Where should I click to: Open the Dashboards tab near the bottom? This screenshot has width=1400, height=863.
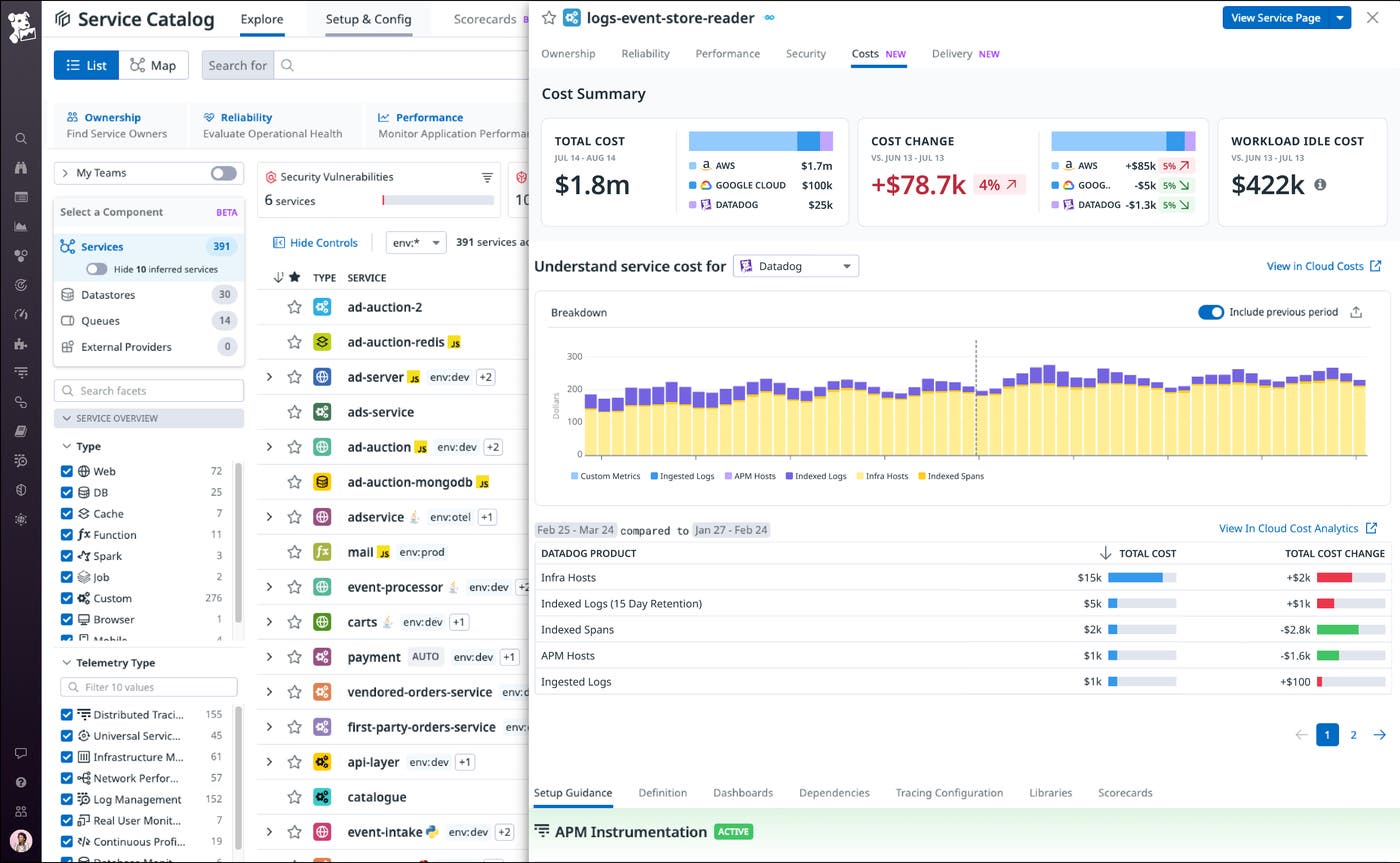742,792
